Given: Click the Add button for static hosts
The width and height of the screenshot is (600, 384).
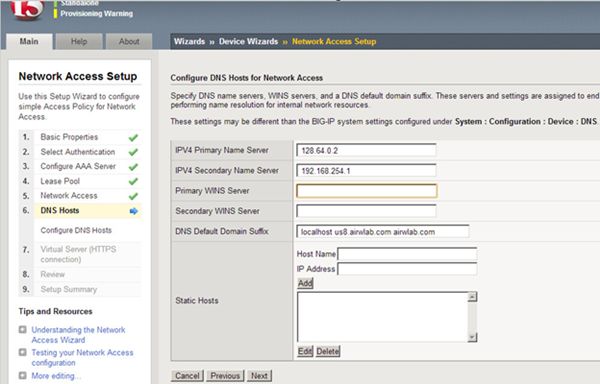Looking at the screenshot, I should coord(305,283).
